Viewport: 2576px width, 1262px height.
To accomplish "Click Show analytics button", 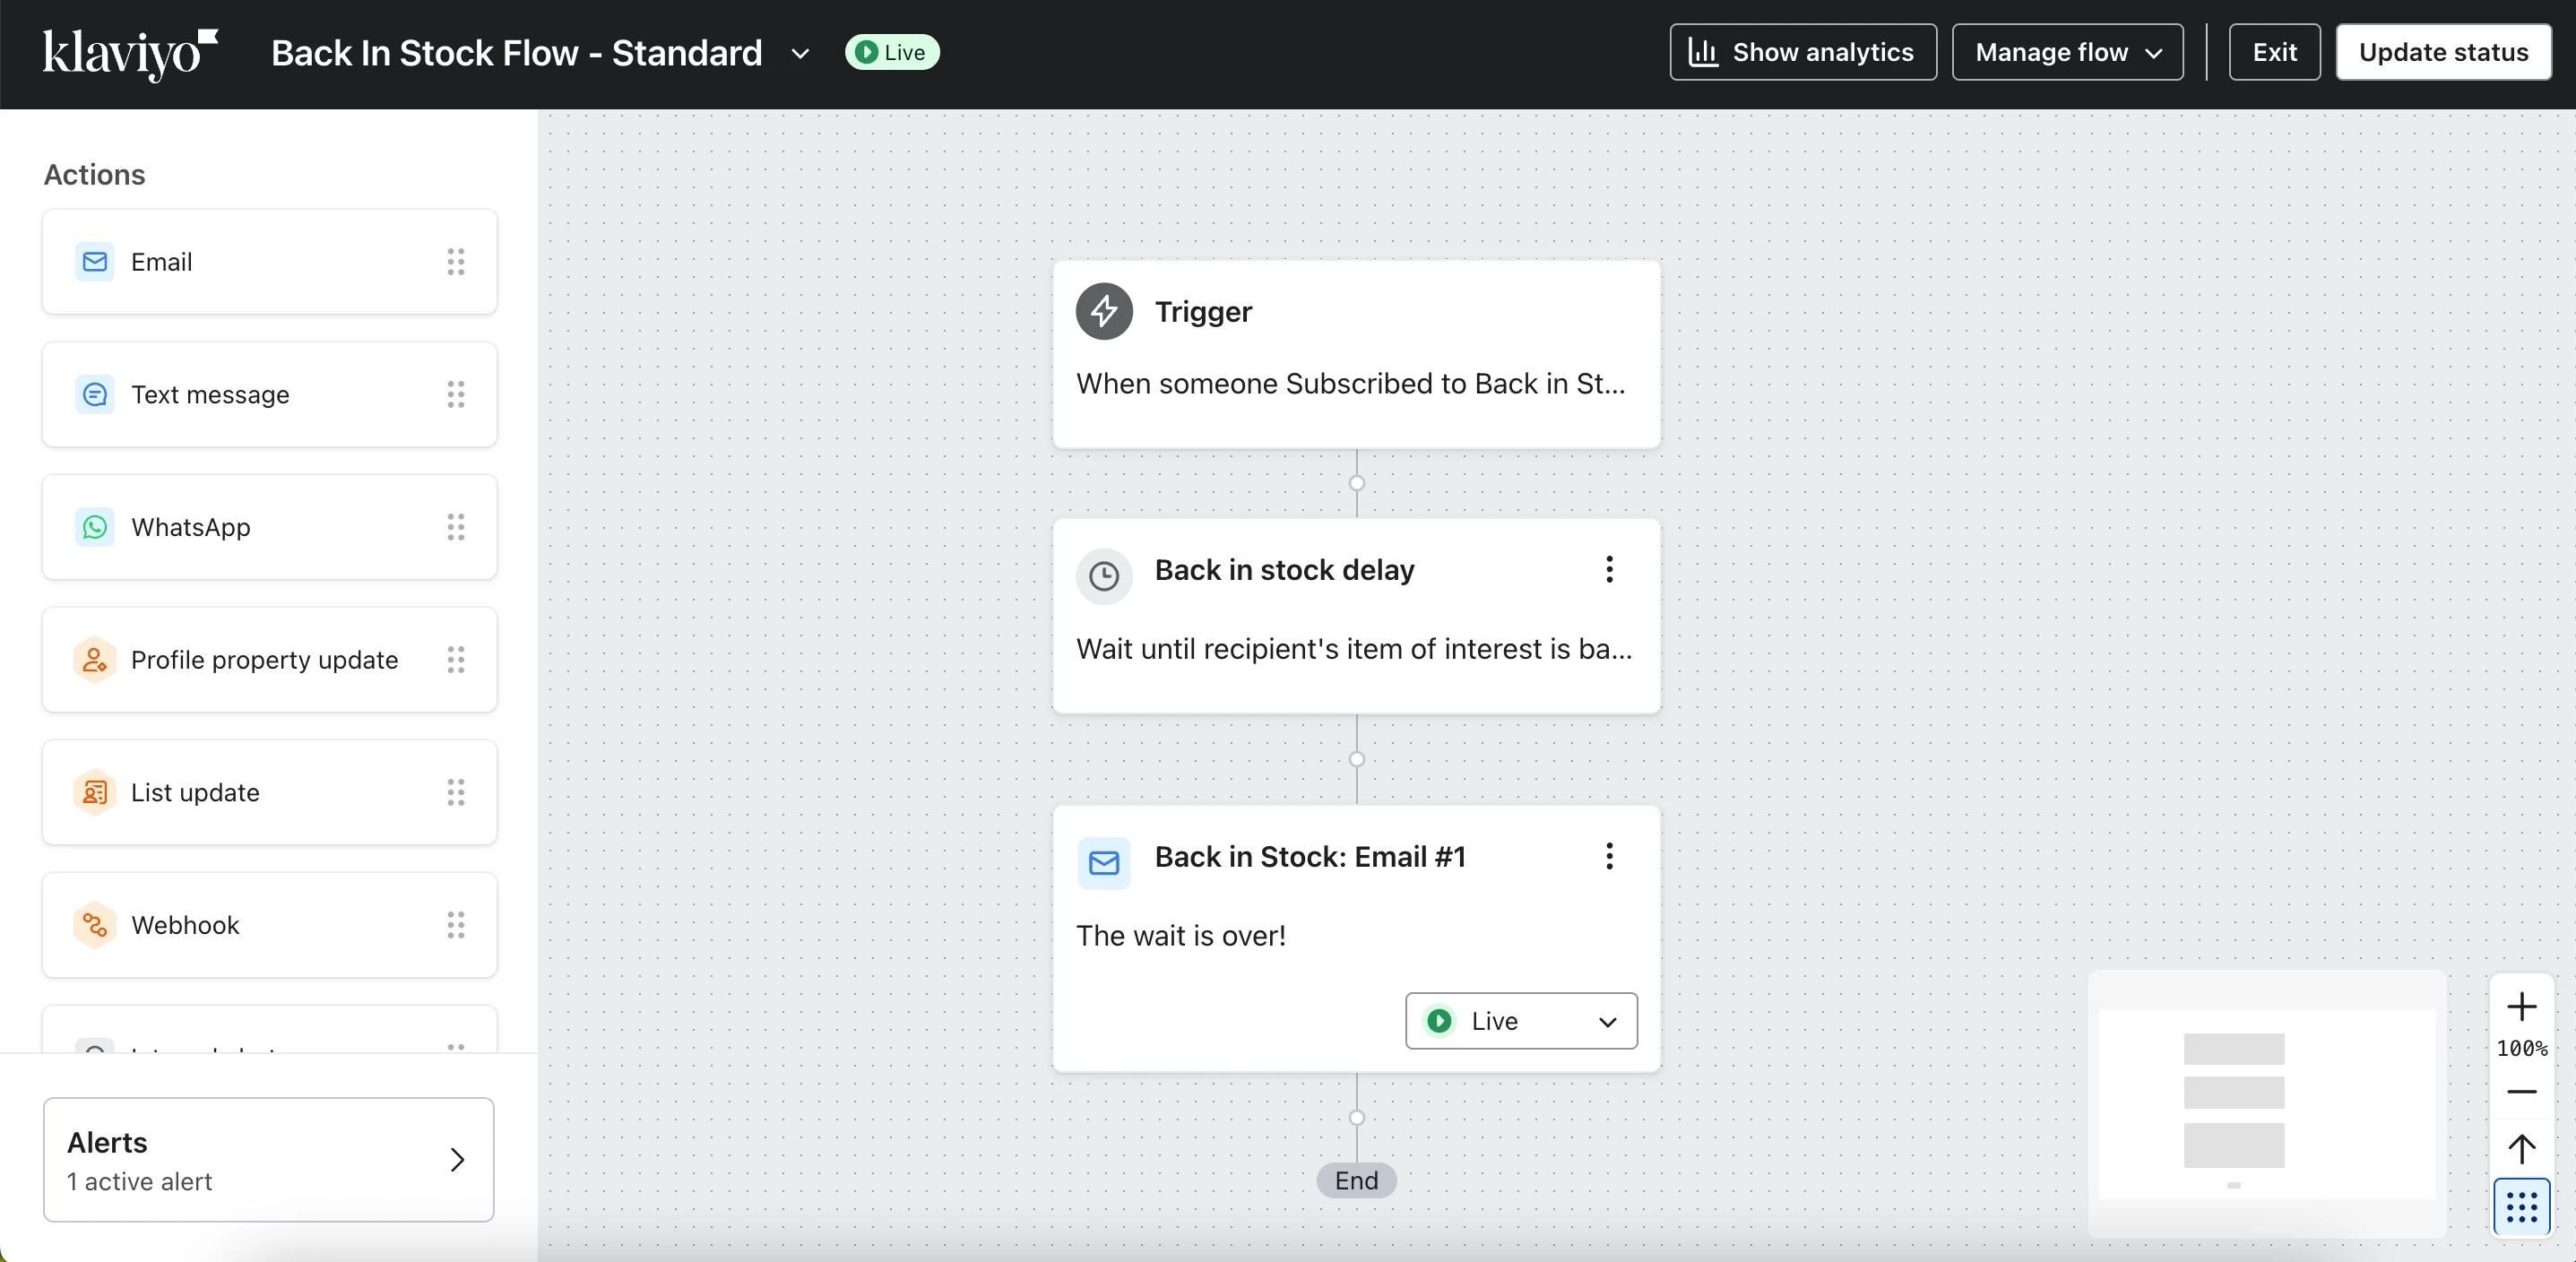I will pyautogui.click(x=1802, y=52).
